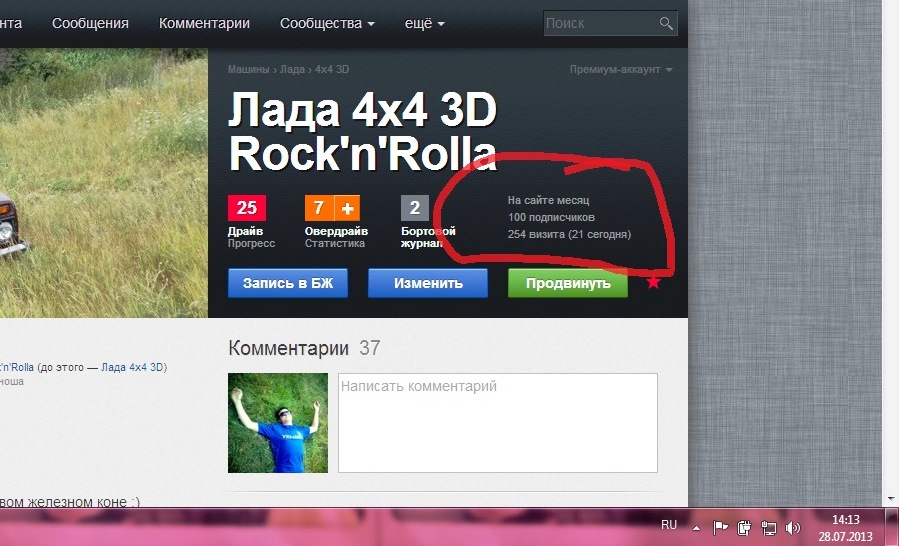This screenshot has width=899, height=546.
Task: Click the power plug tray icon
Action: pyautogui.click(x=744, y=527)
